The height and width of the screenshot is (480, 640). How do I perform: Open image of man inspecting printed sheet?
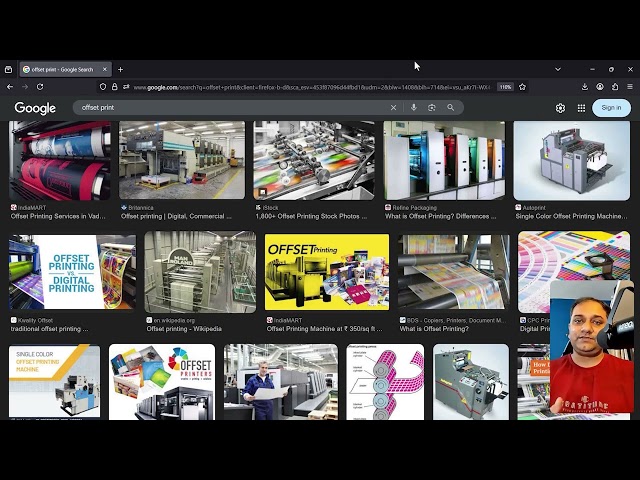pyautogui.click(x=281, y=382)
